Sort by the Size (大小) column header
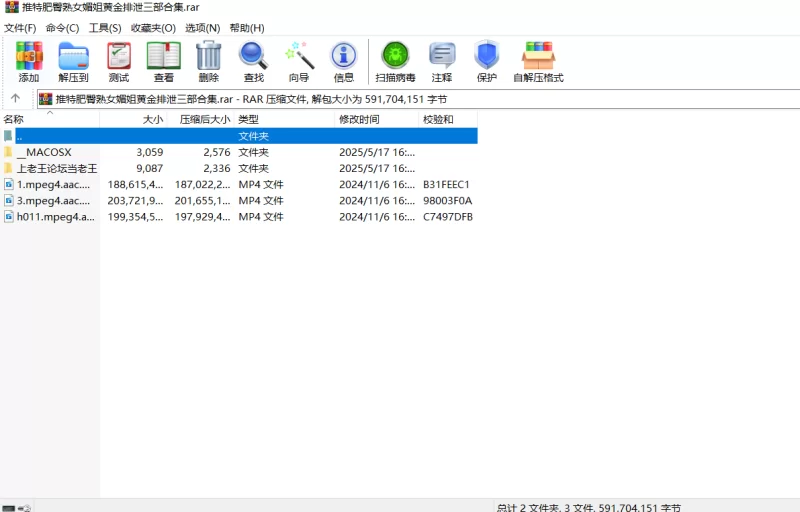Image resolution: width=800 pixels, height=512 pixels. pos(134,119)
